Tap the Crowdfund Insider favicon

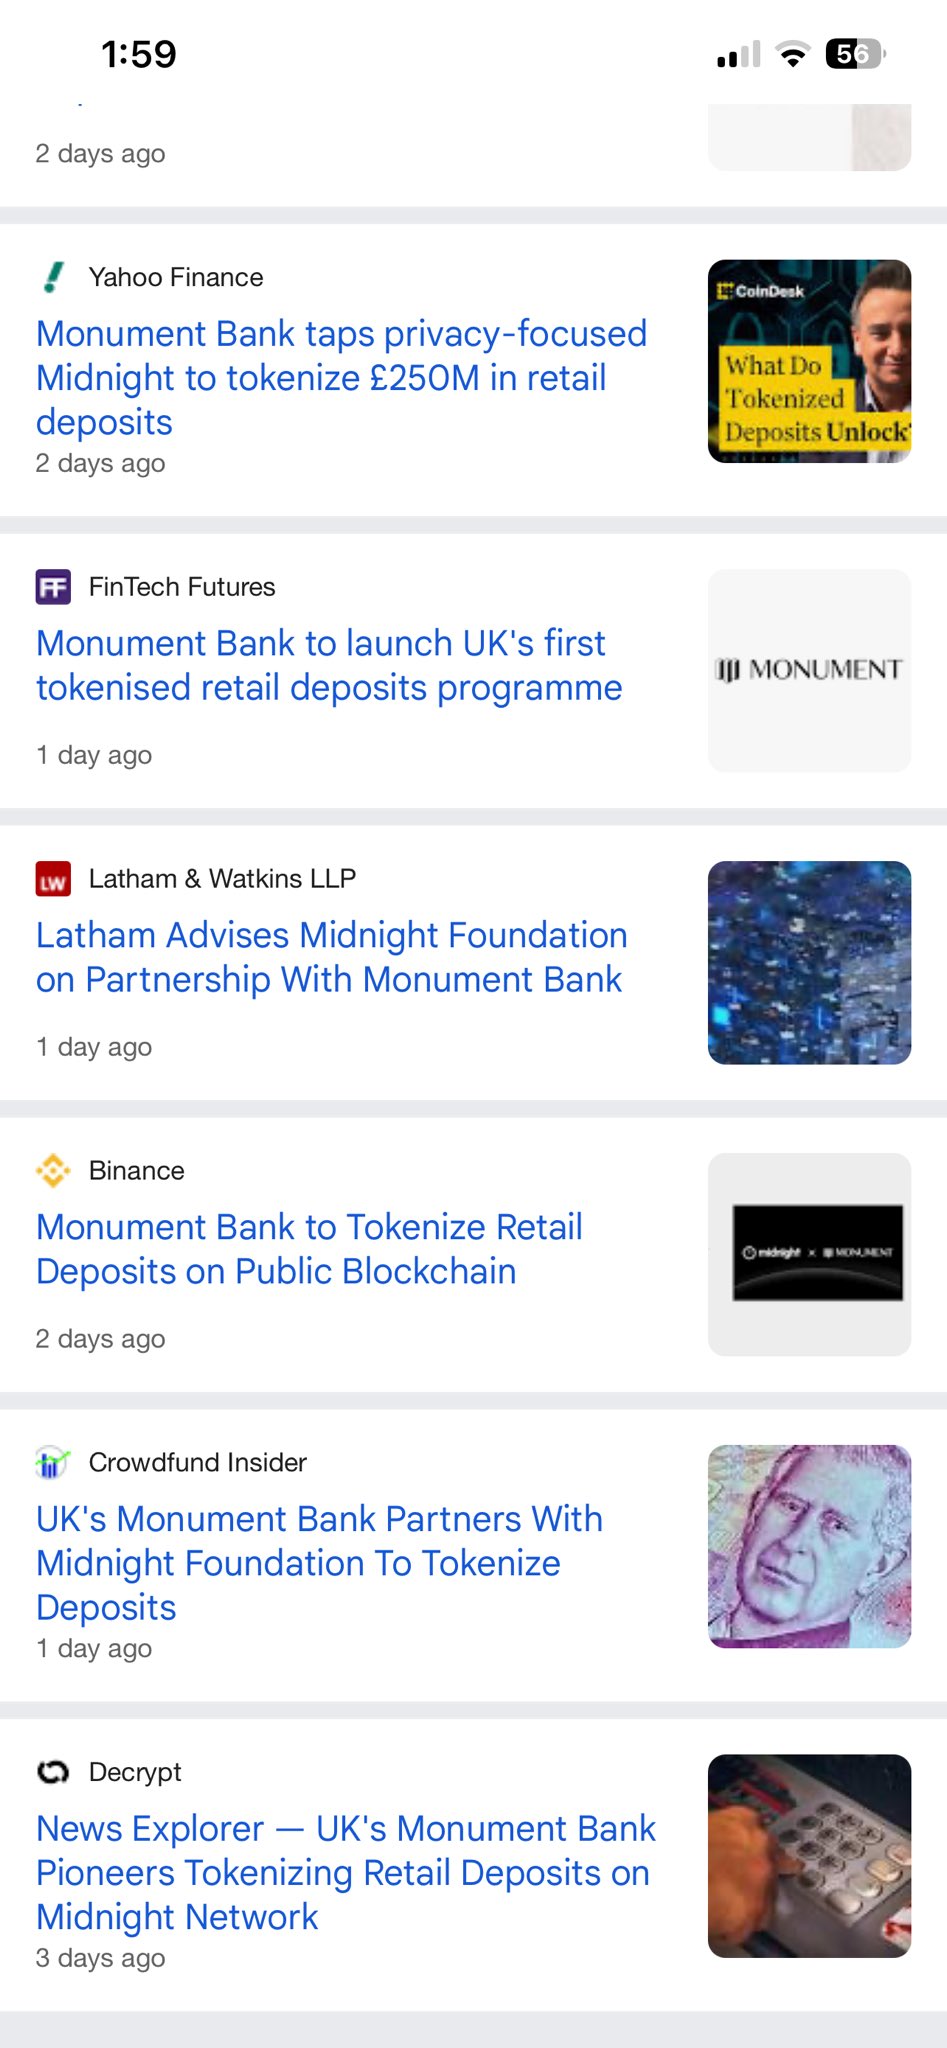tap(54, 1463)
